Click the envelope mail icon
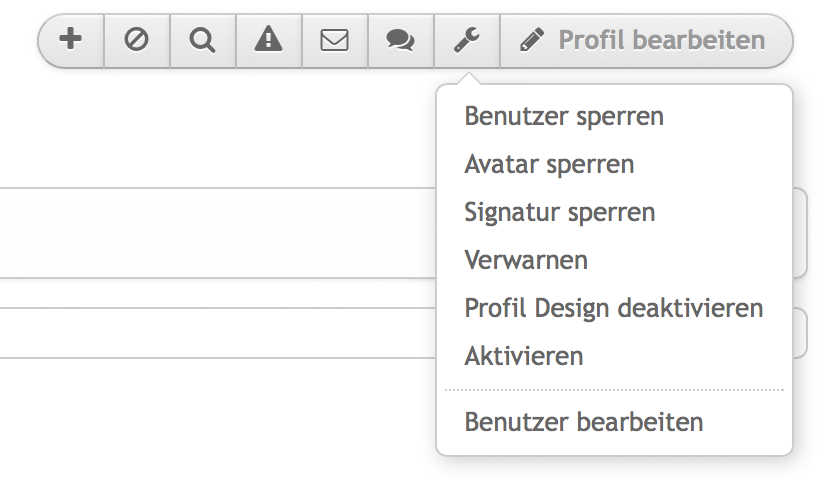Viewport: 830px width, 486px height. 335,41
